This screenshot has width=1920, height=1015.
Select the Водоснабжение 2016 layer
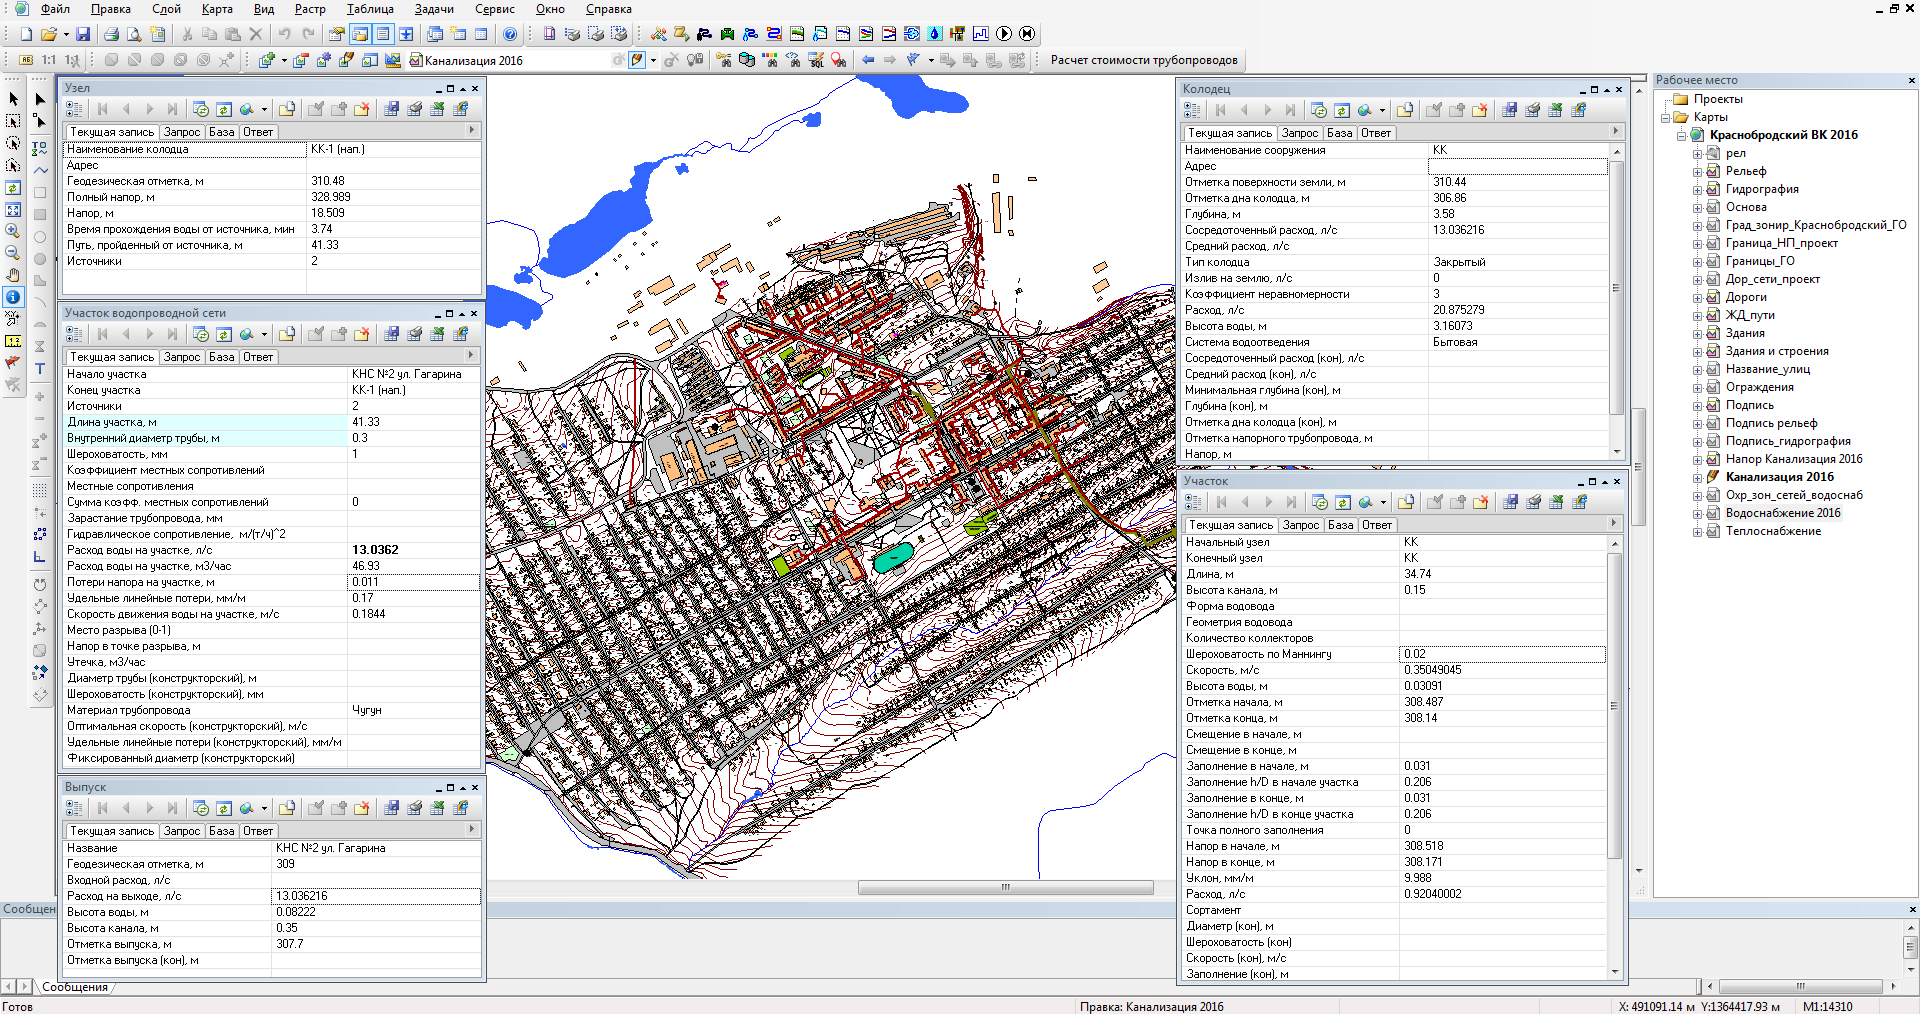[1782, 513]
